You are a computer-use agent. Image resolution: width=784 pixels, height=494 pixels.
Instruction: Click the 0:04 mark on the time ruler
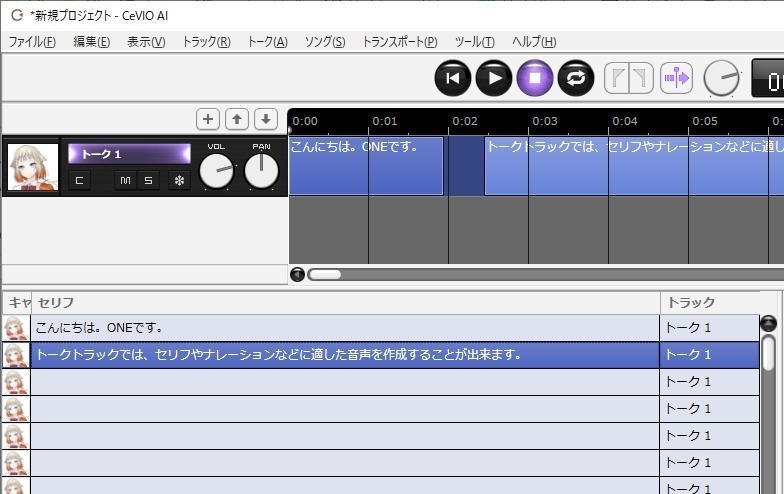tap(624, 121)
